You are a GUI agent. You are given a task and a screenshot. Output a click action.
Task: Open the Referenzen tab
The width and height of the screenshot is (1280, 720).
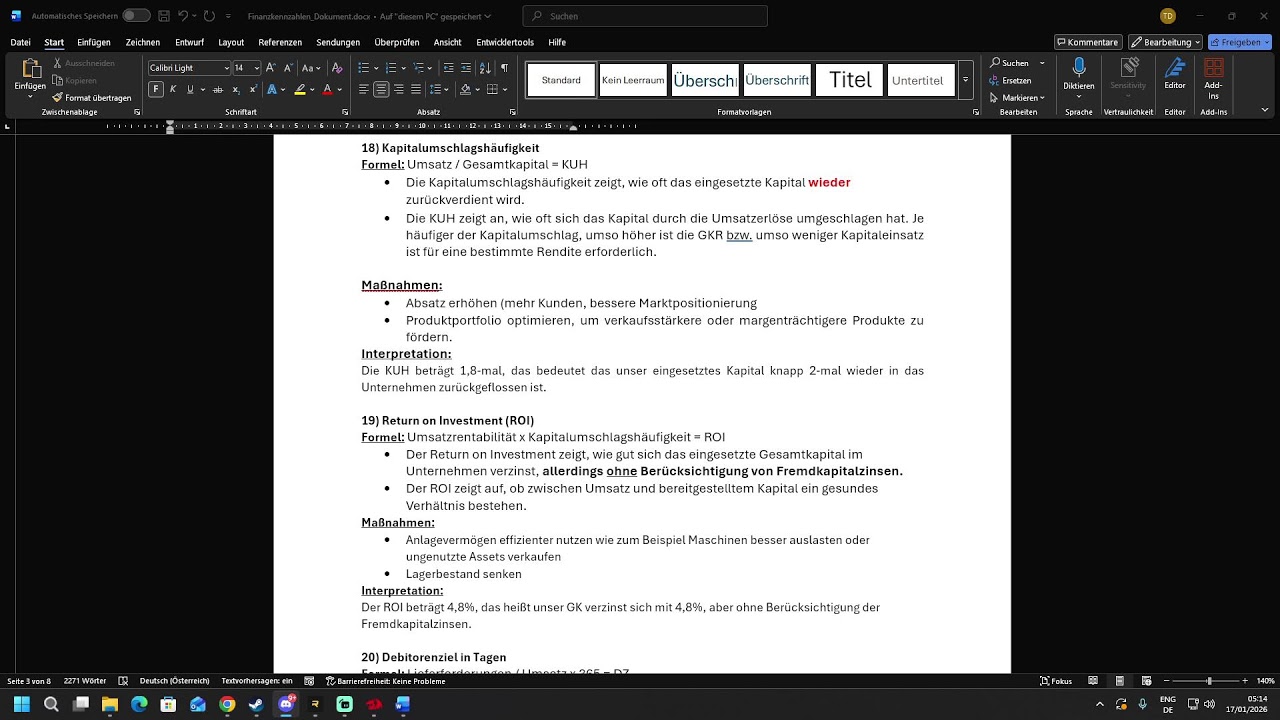coord(280,42)
